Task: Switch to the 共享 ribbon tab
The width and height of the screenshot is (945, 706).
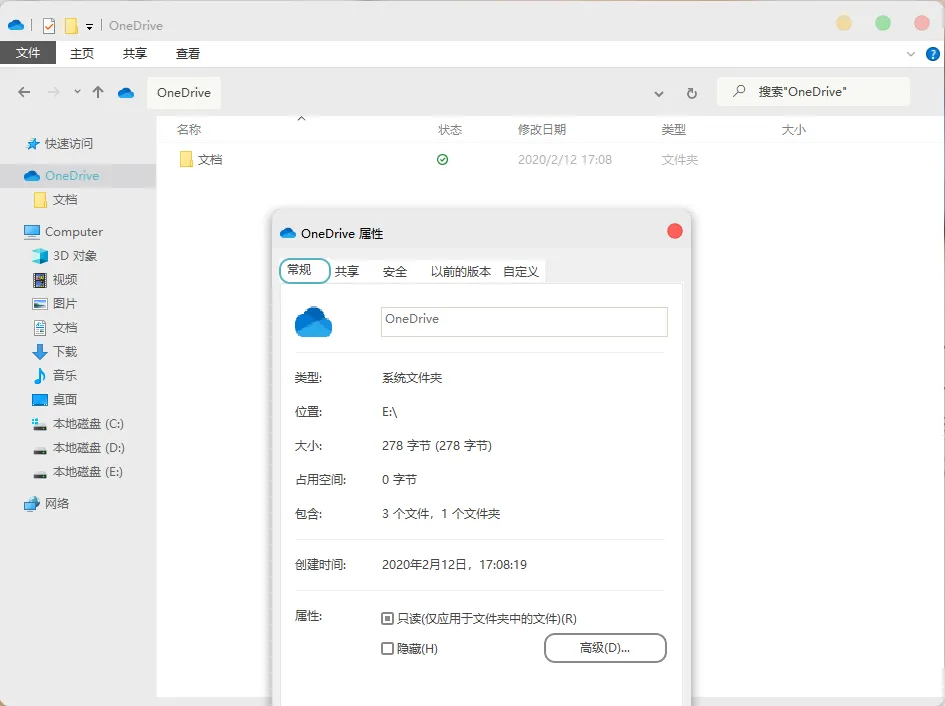Action: pyautogui.click(x=134, y=53)
